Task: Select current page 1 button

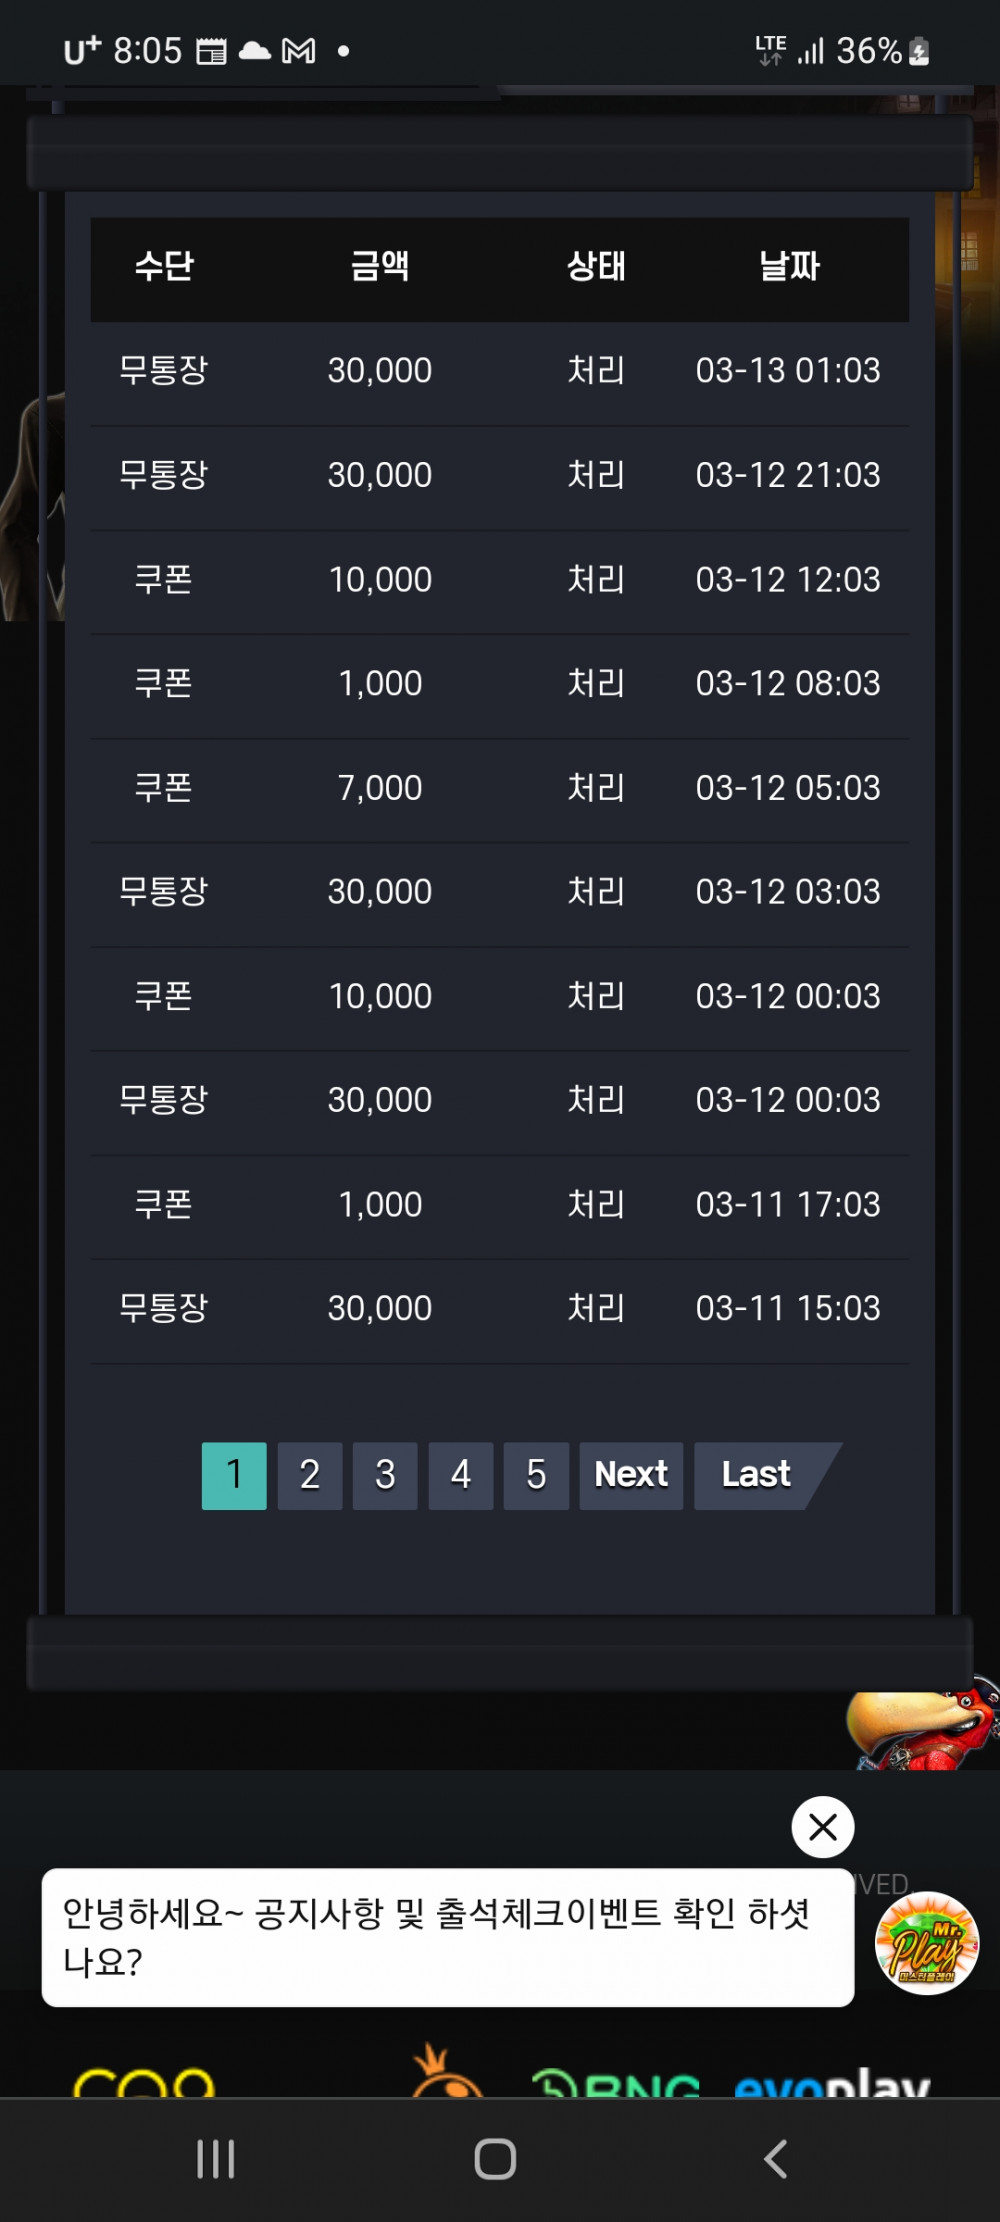Action: pos(234,1475)
